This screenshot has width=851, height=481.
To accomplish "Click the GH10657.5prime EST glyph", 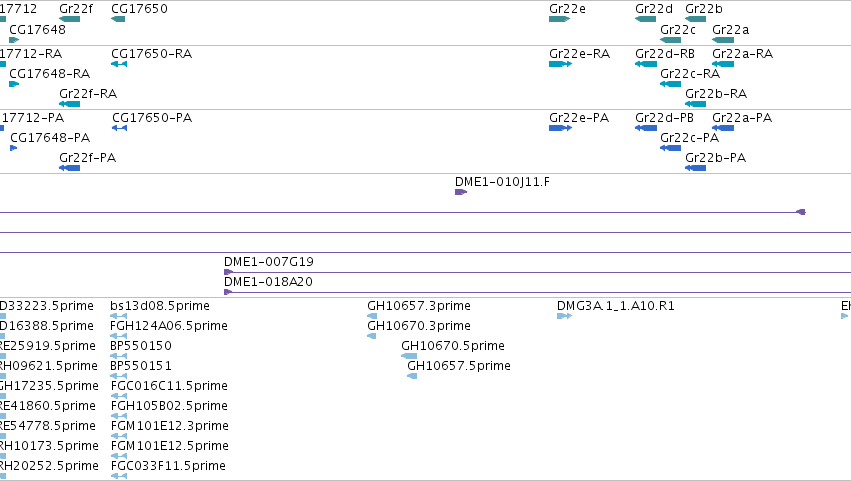I will point(412,376).
